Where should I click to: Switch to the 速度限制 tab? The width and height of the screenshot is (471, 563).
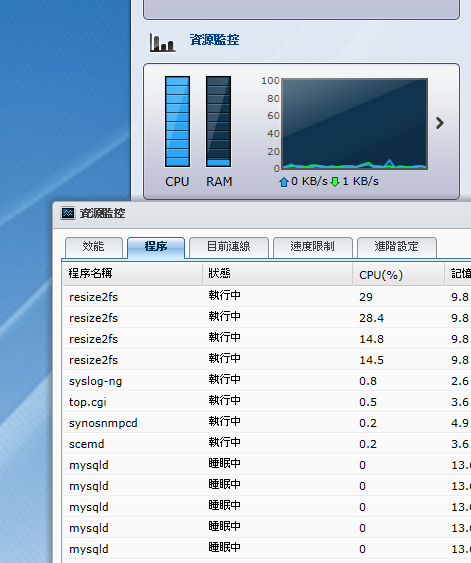click(x=313, y=247)
